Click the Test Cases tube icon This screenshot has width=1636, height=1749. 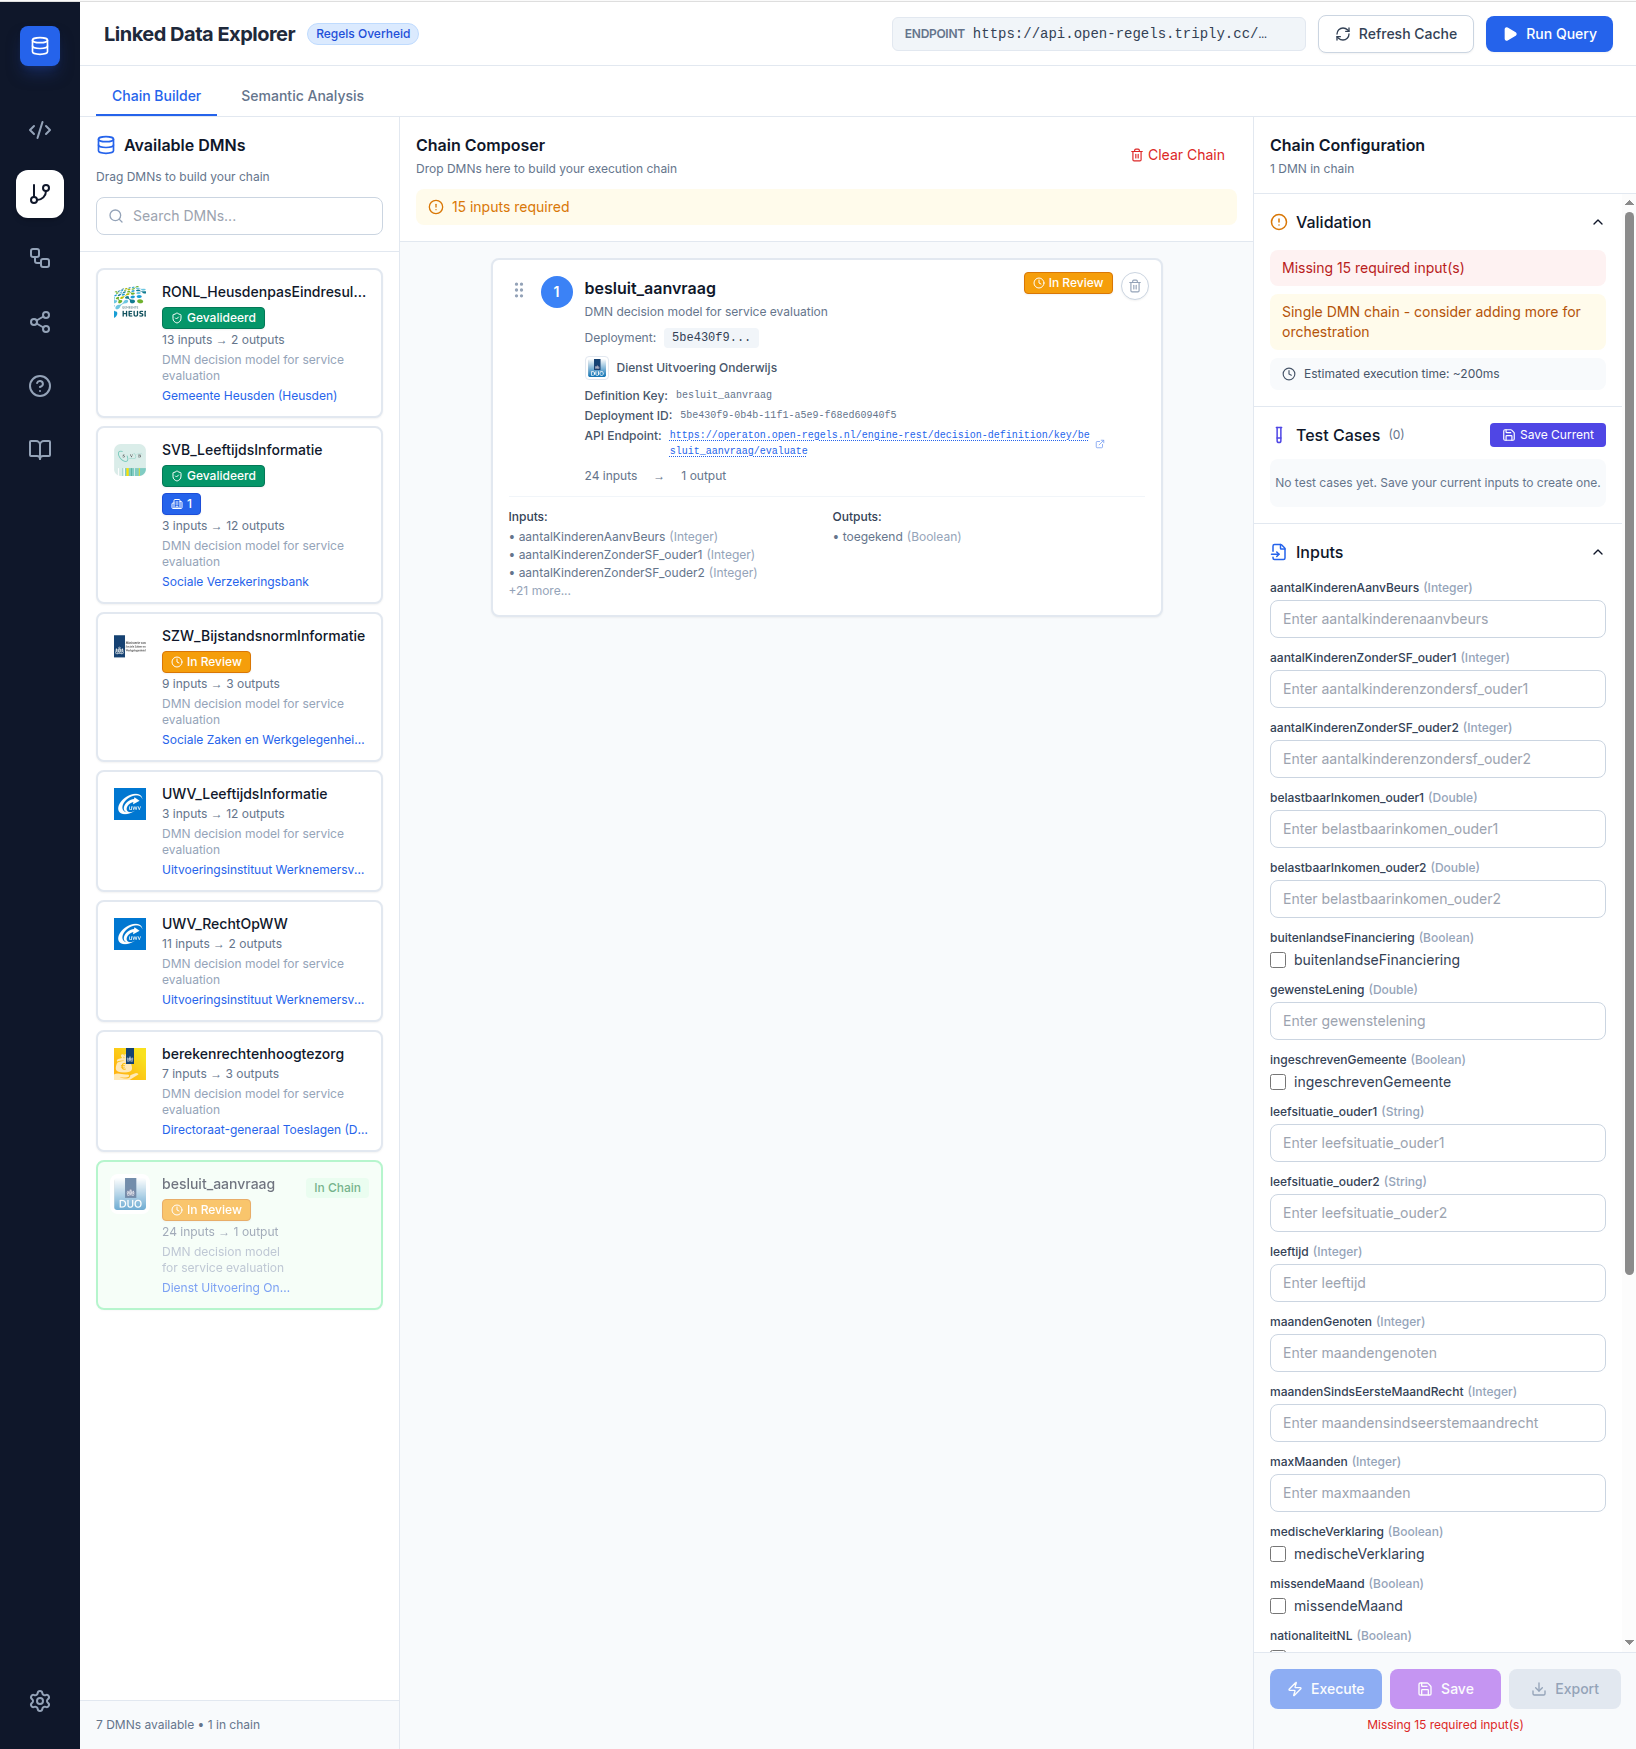[1279, 435]
